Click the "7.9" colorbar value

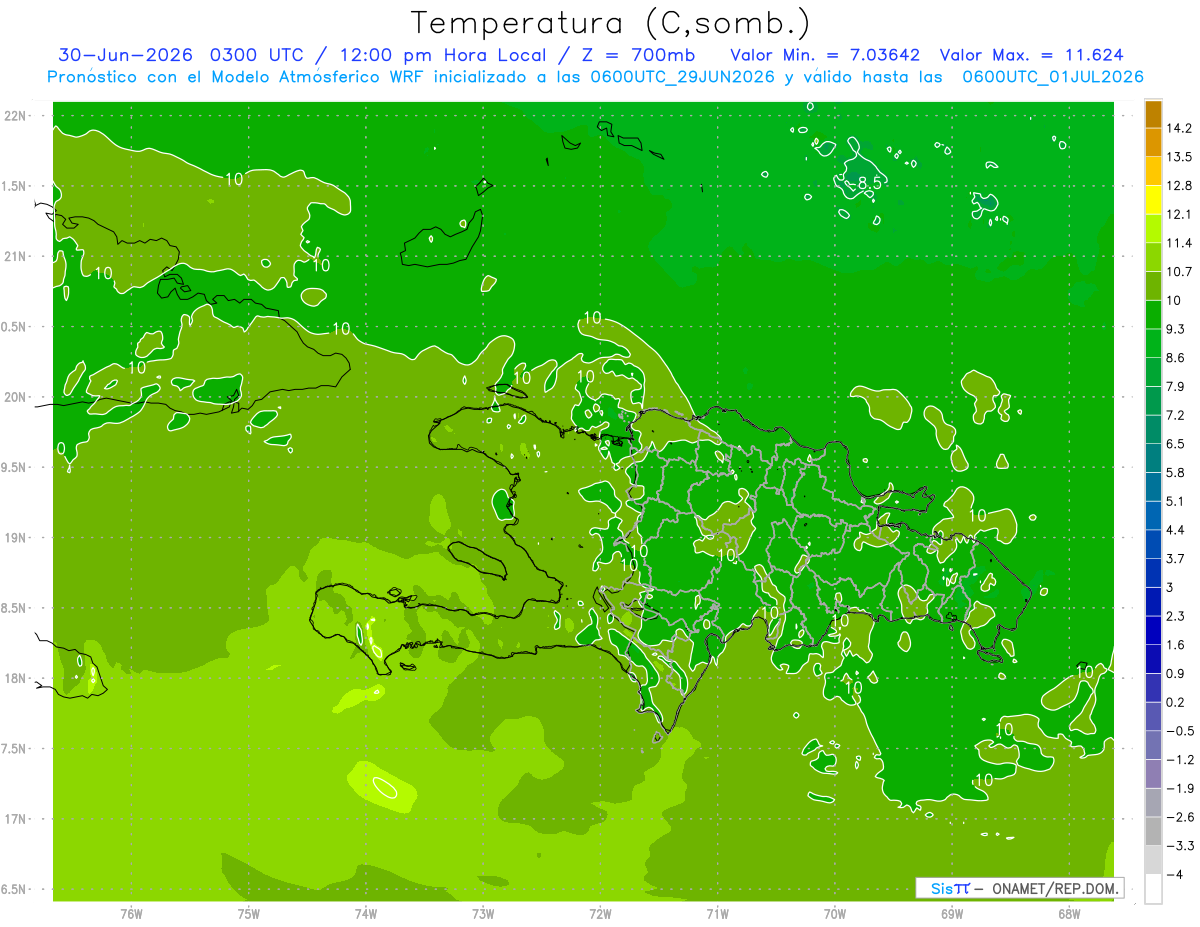(1174, 387)
